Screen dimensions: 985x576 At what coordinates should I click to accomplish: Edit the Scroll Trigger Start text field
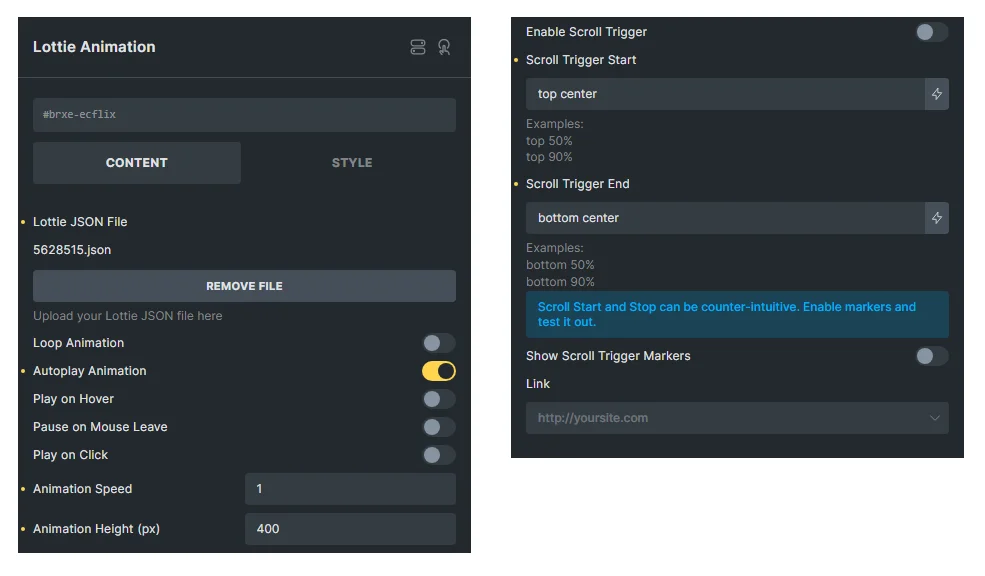tap(725, 94)
